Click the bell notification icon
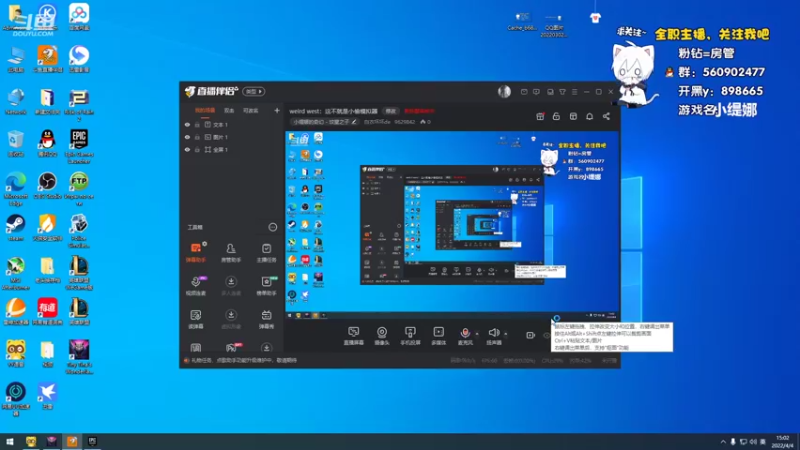 (x=589, y=116)
